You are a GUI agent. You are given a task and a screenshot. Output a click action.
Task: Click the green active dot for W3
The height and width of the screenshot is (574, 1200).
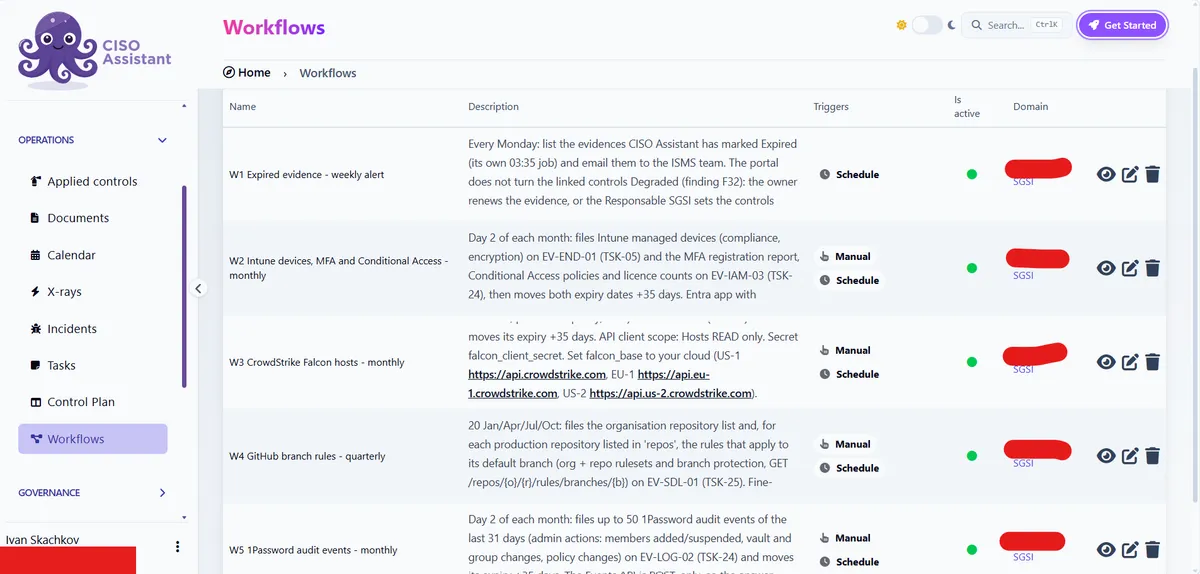(x=971, y=362)
